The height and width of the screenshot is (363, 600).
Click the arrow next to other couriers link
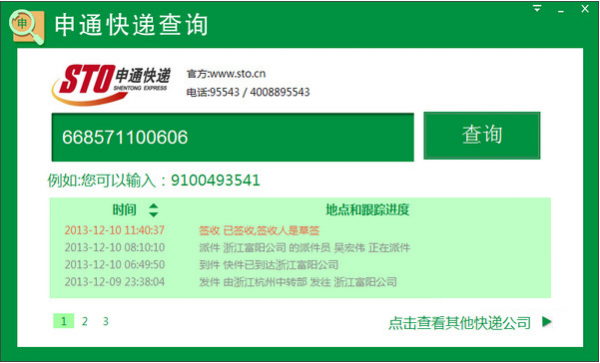pos(546,322)
